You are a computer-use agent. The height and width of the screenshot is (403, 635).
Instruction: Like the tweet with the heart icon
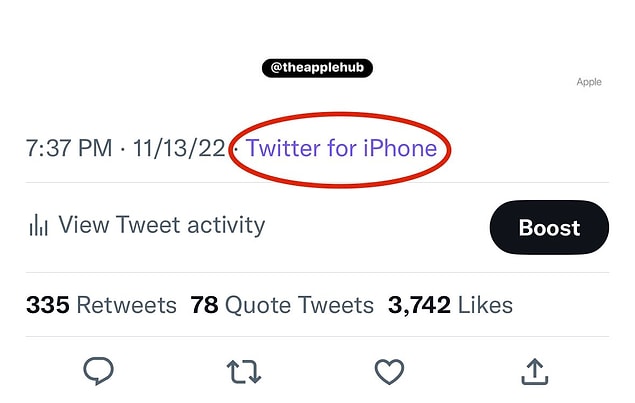pyautogui.click(x=389, y=372)
